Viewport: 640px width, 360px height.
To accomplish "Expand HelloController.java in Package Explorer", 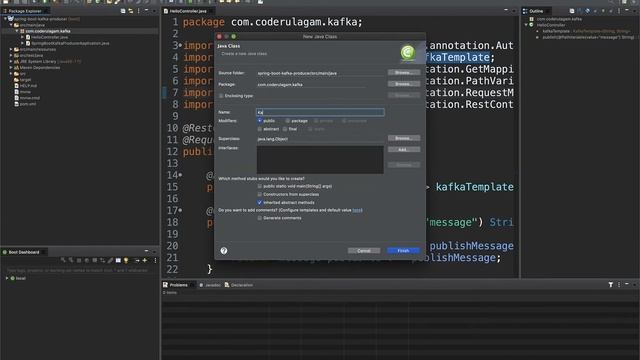I will (x=22, y=37).
